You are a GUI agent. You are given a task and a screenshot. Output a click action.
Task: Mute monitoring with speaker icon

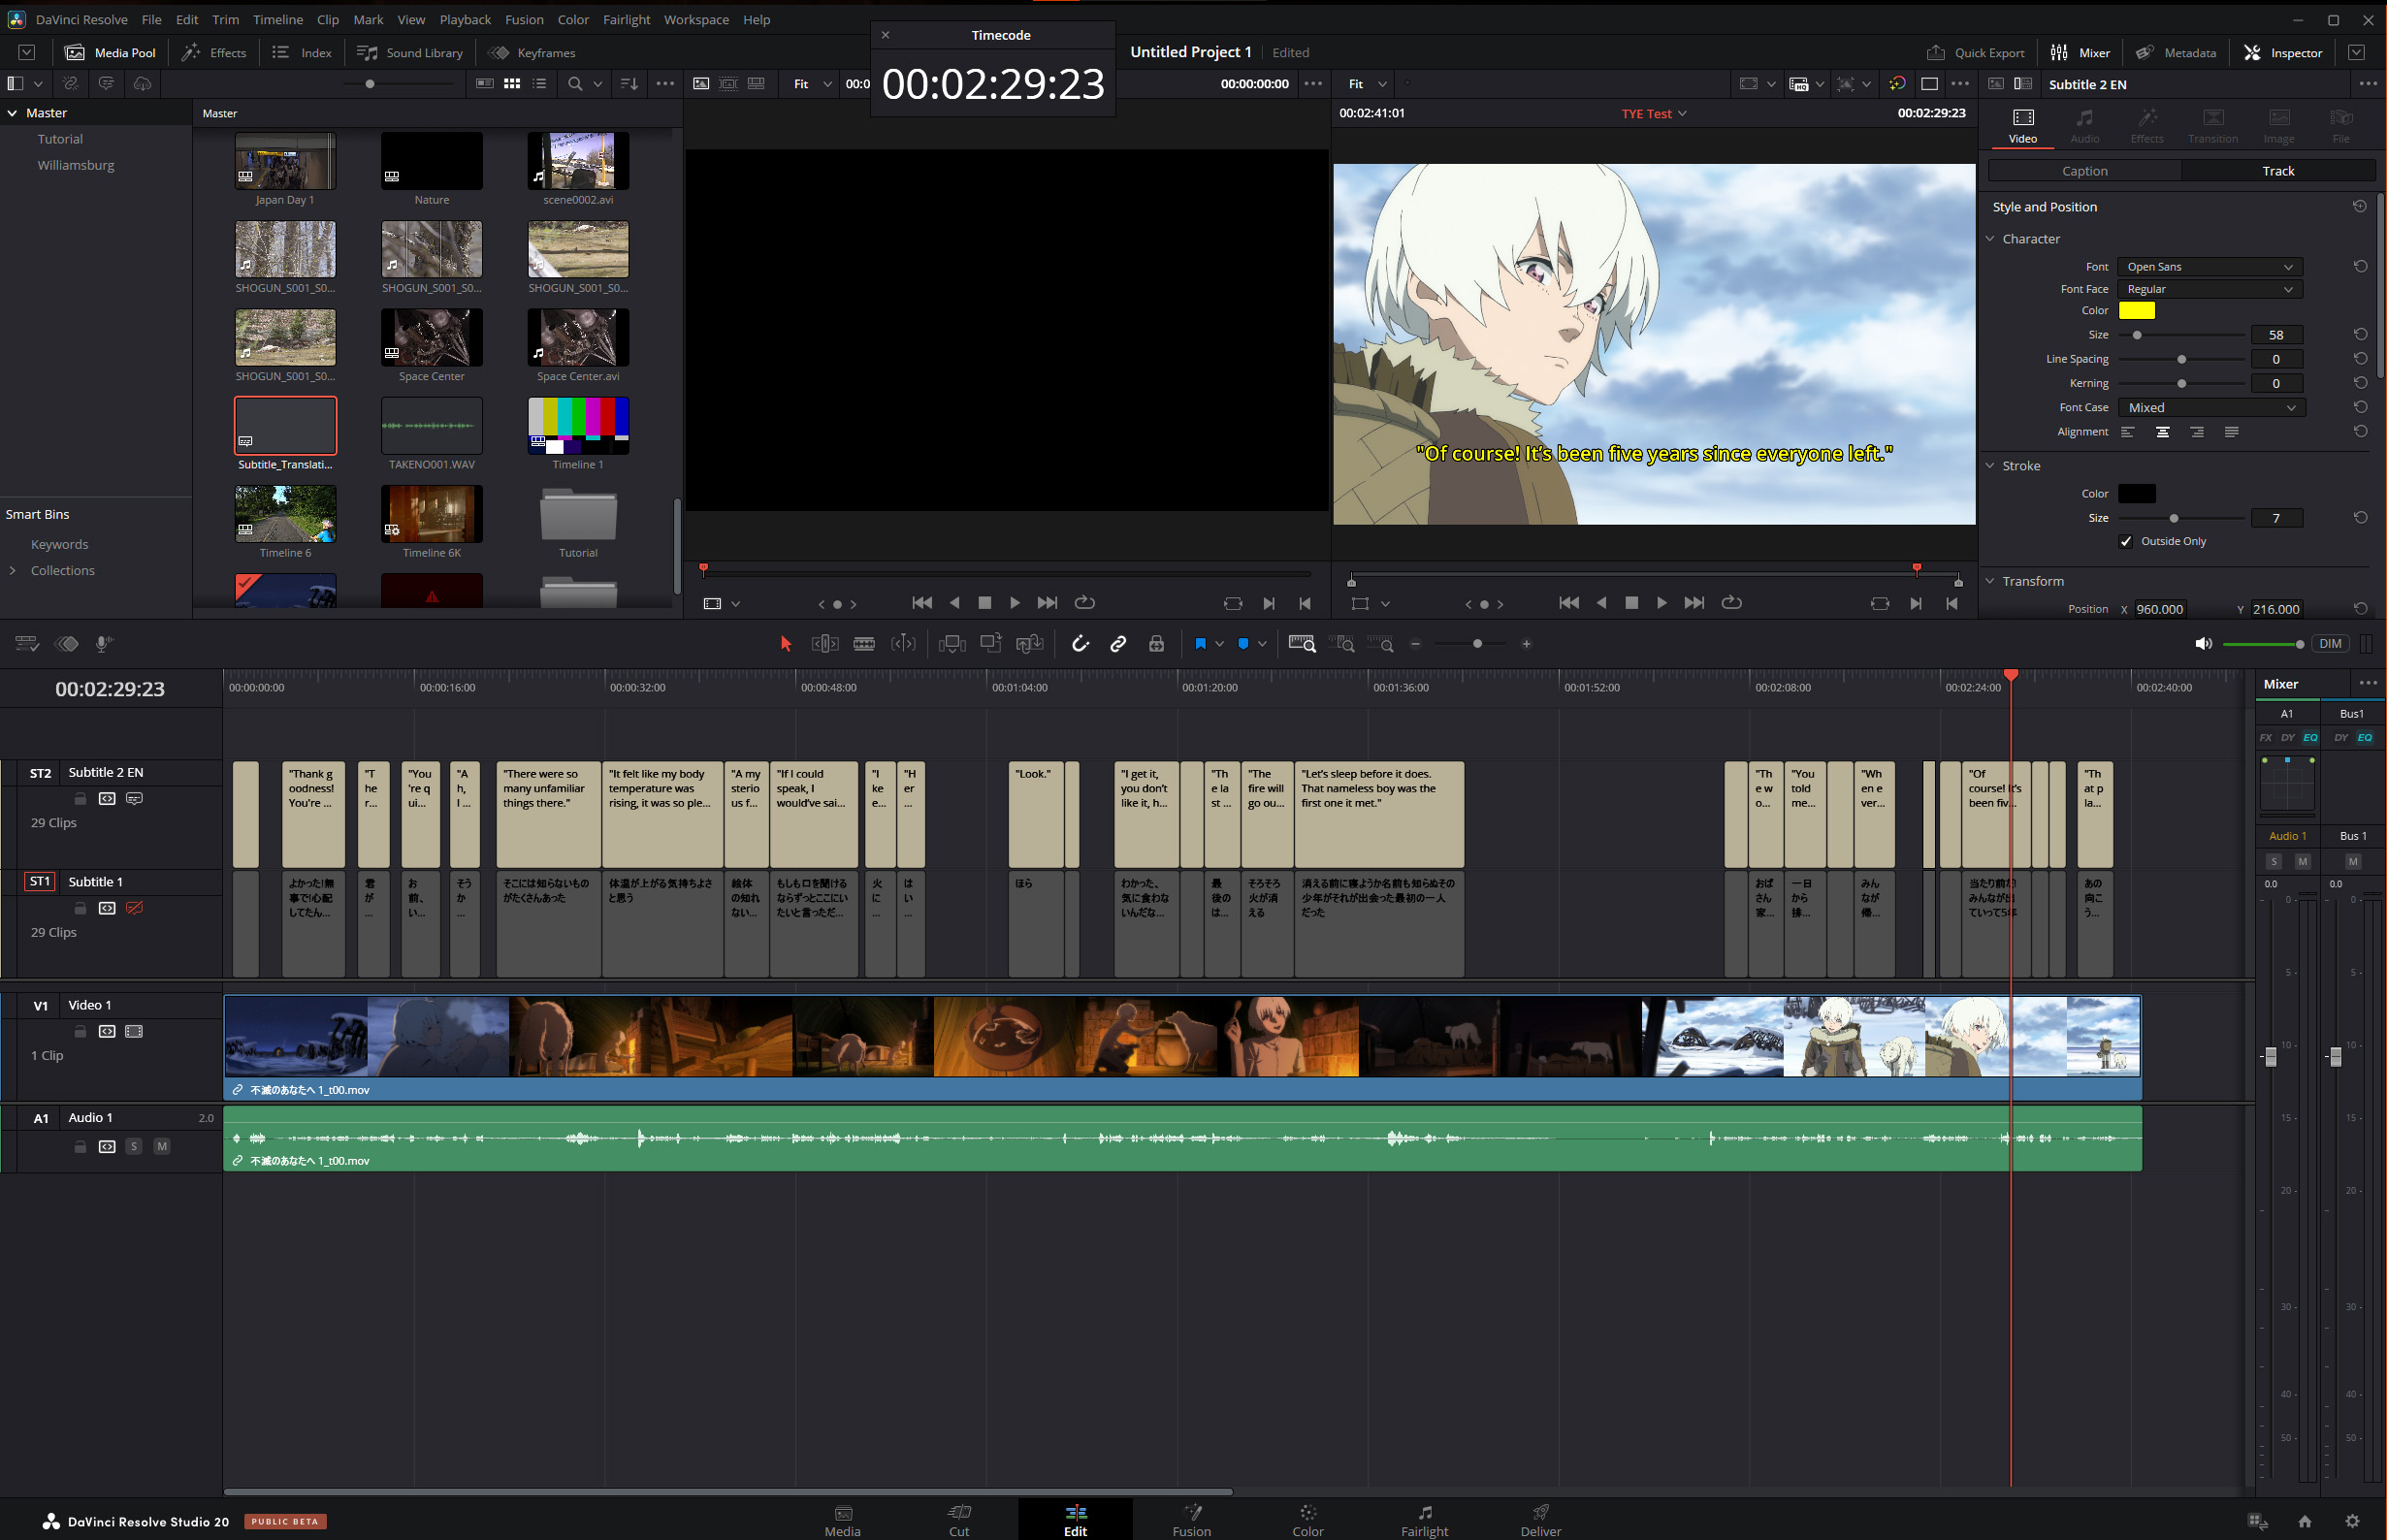pos(2203,644)
